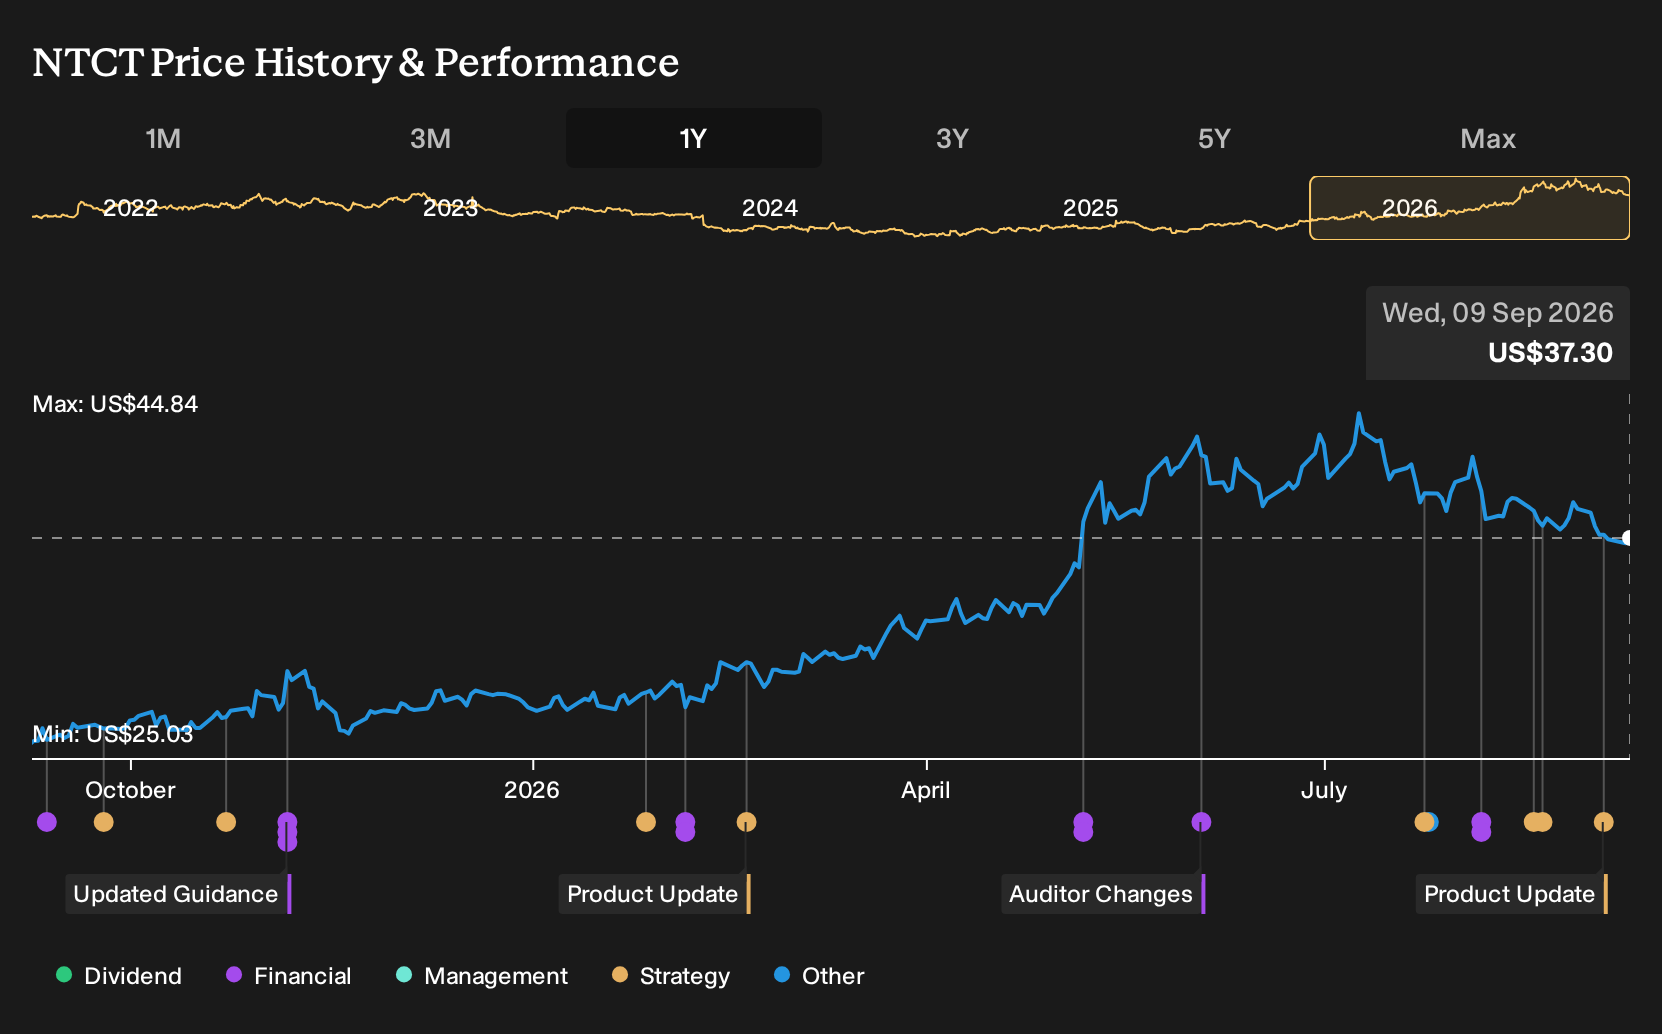This screenshot has height=1034, width=1662.
Task: Open the Auditor Changes event label
Action: point(1101,894)
